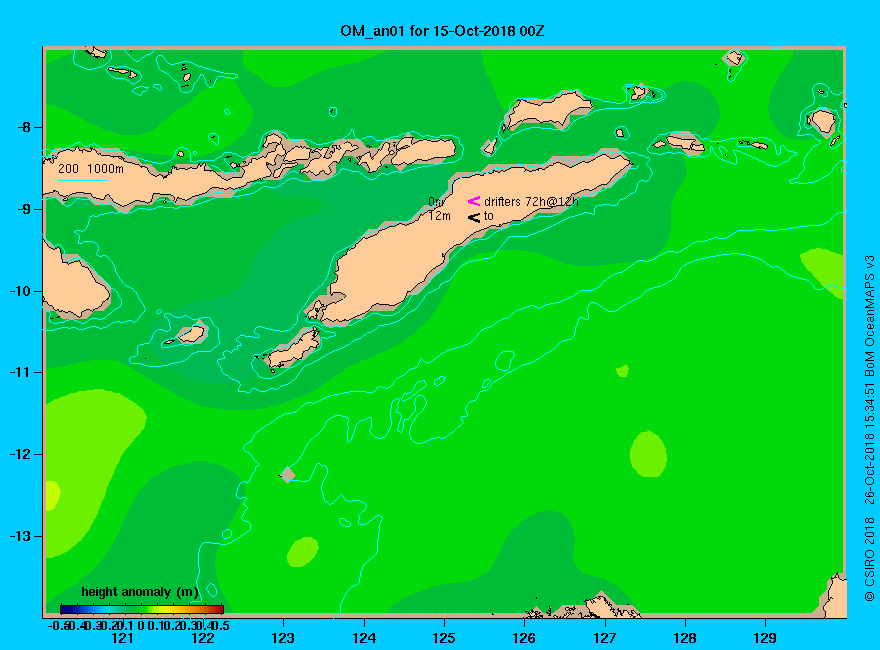This screenshot has height=650, width=880.
Task: Click the longitude label 125
Action: [444, 638]
